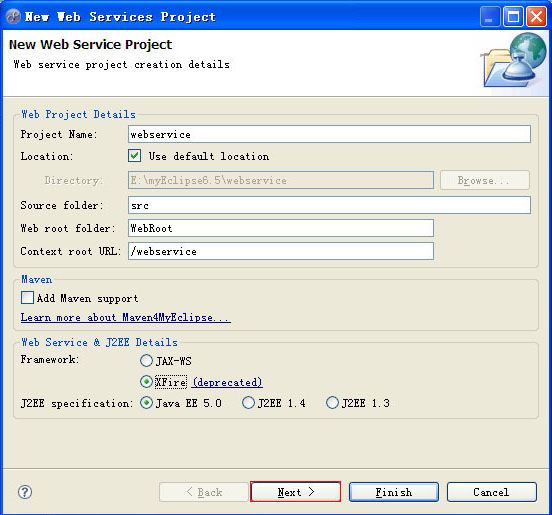Focus the Web root folder field
Viewport: 552px width, 515px height.
click(281, 228)
